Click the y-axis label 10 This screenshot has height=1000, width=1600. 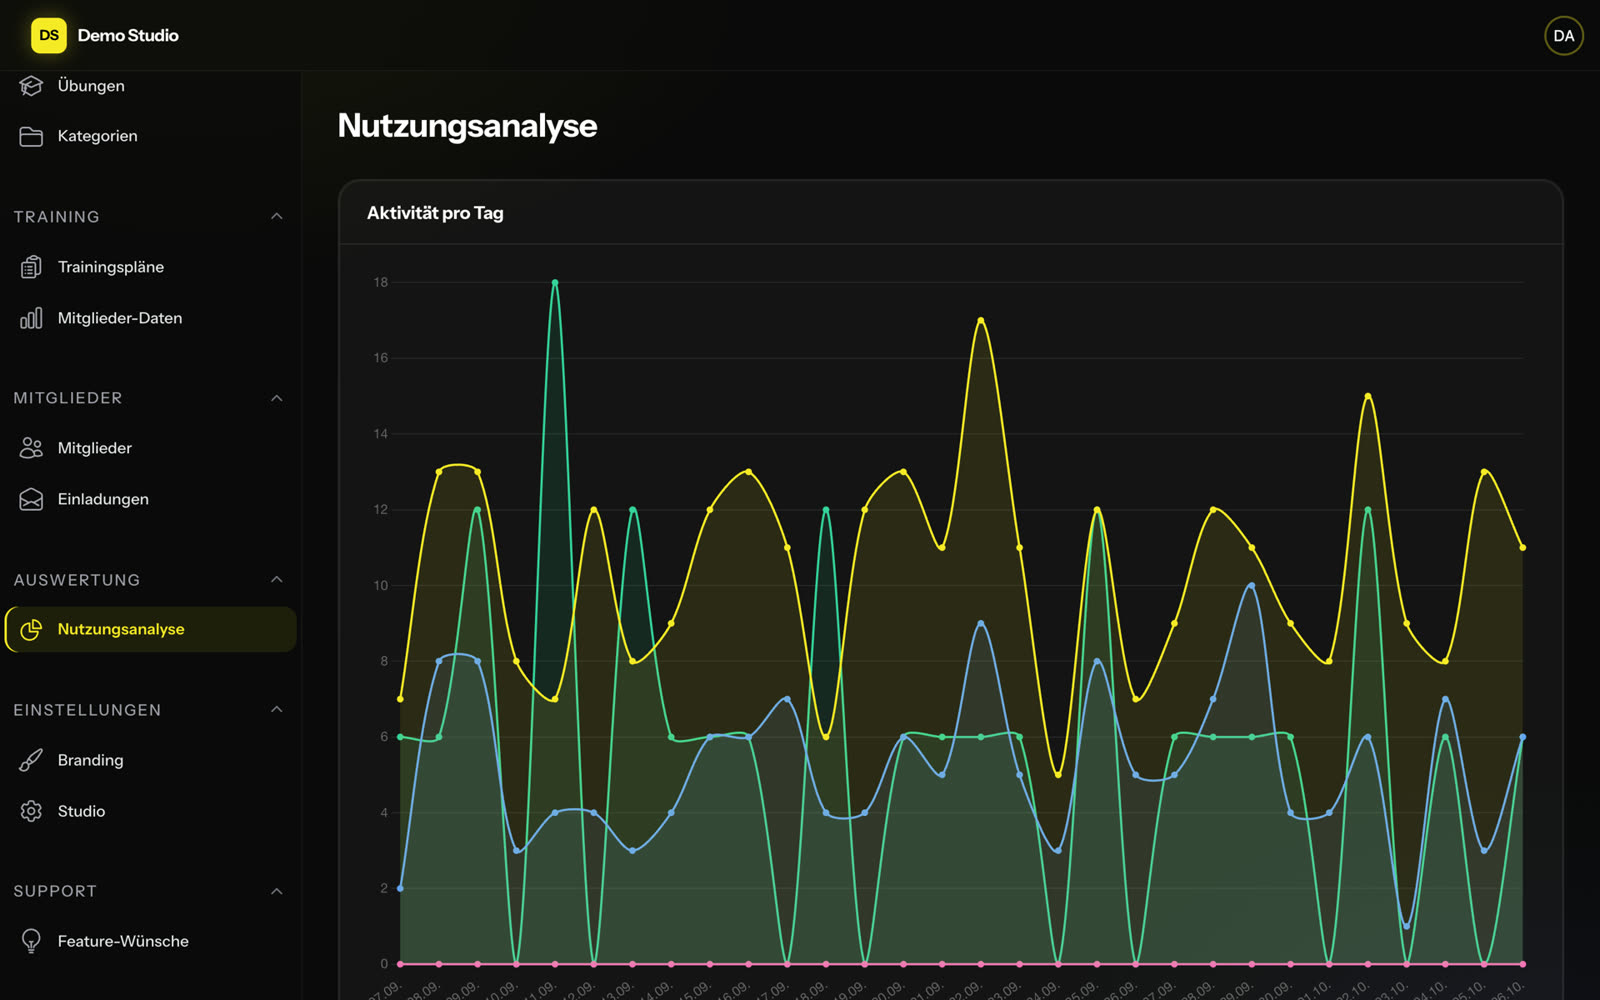(380, 585)
